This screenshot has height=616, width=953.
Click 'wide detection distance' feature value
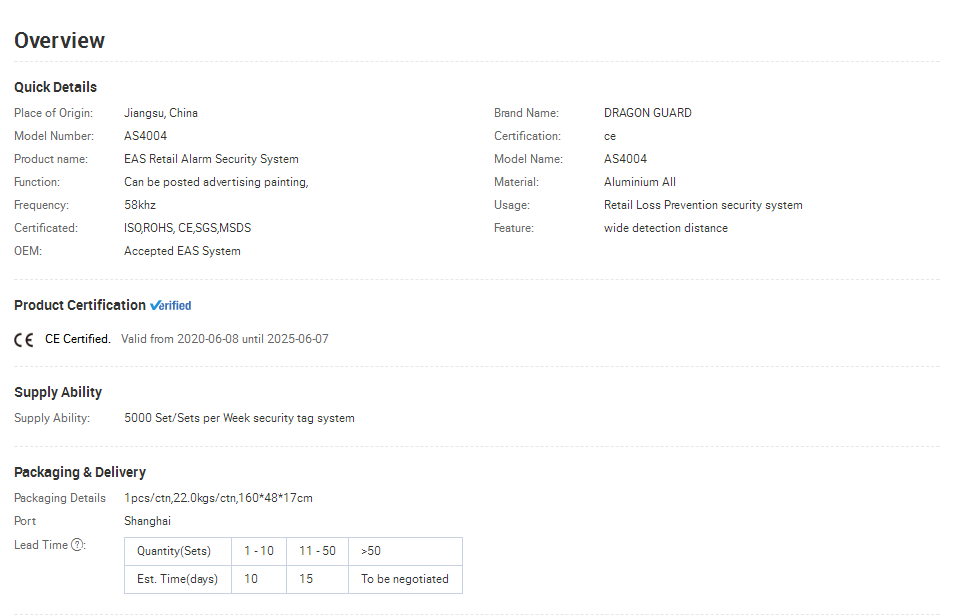(666, 228)
